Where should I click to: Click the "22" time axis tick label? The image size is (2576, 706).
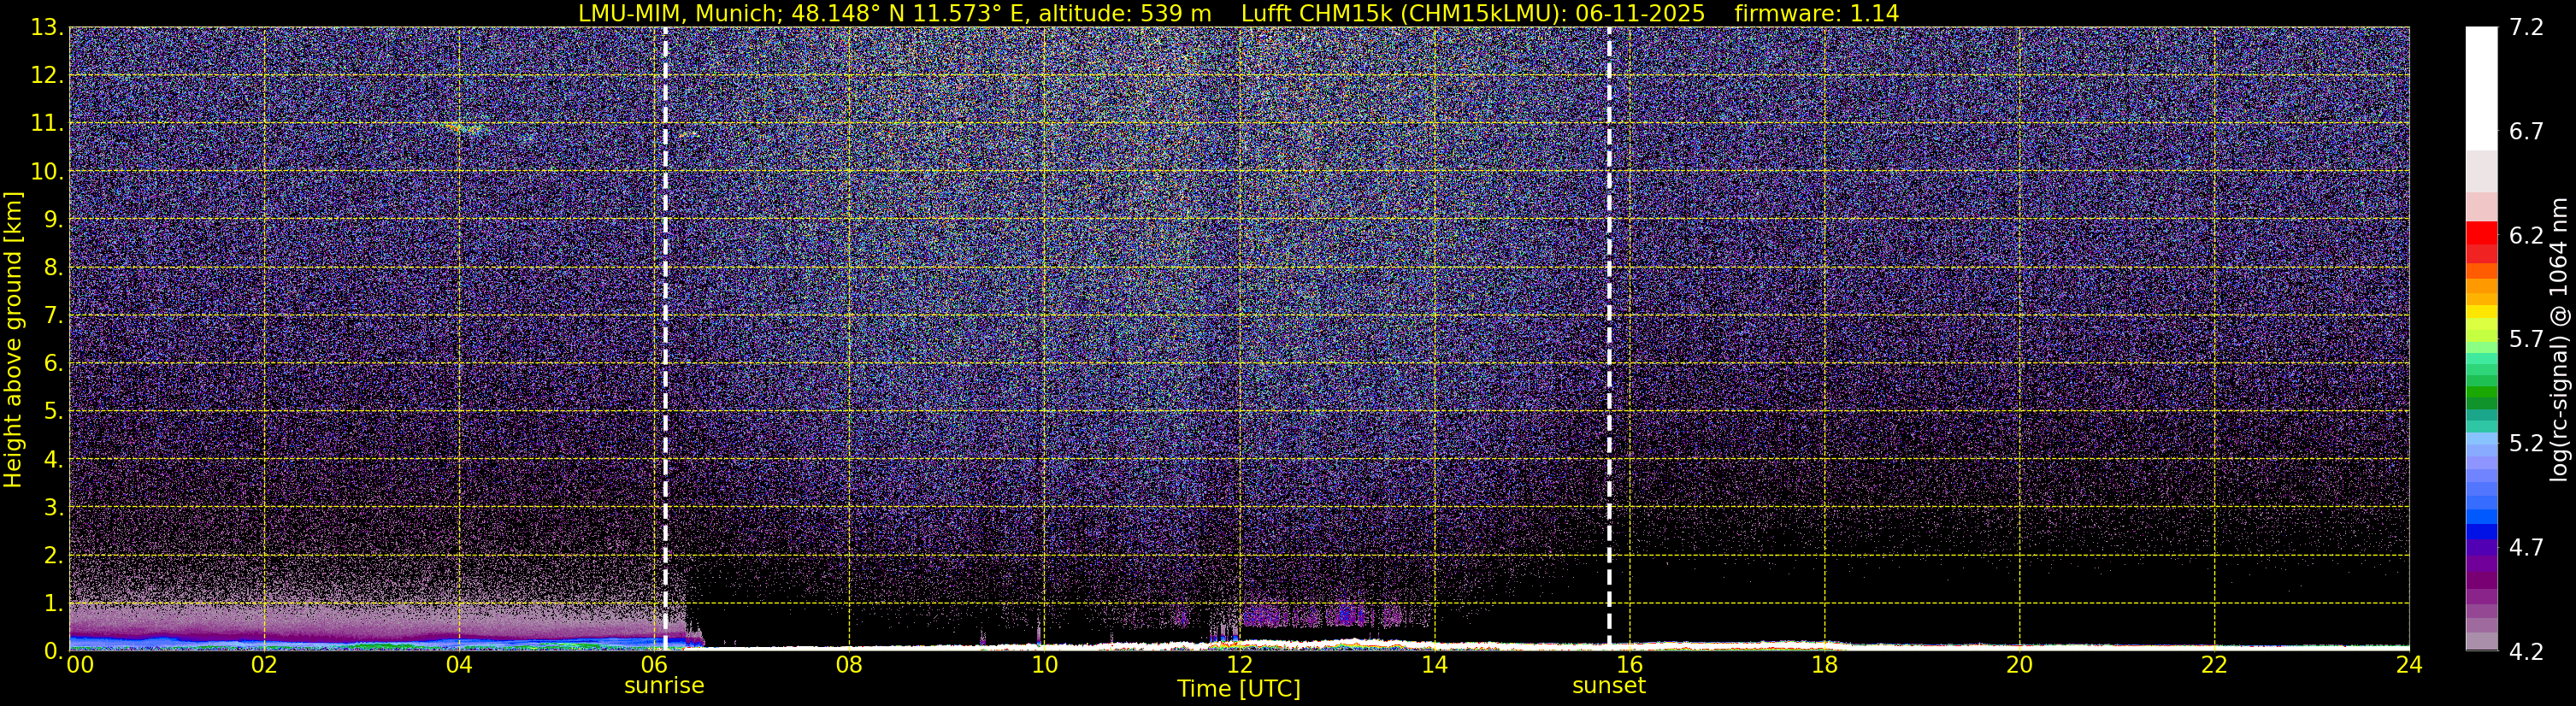pos(2214,665)
